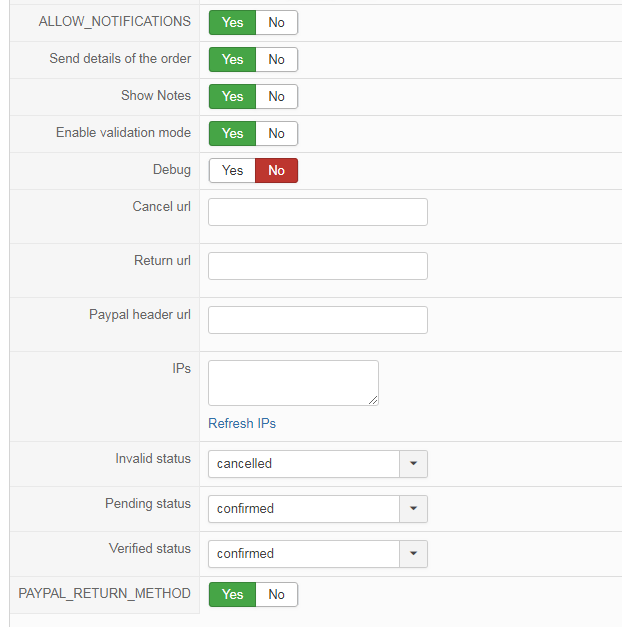
Task: Enable Debug by clicking Yes
Action: click(x=232, y=170)
